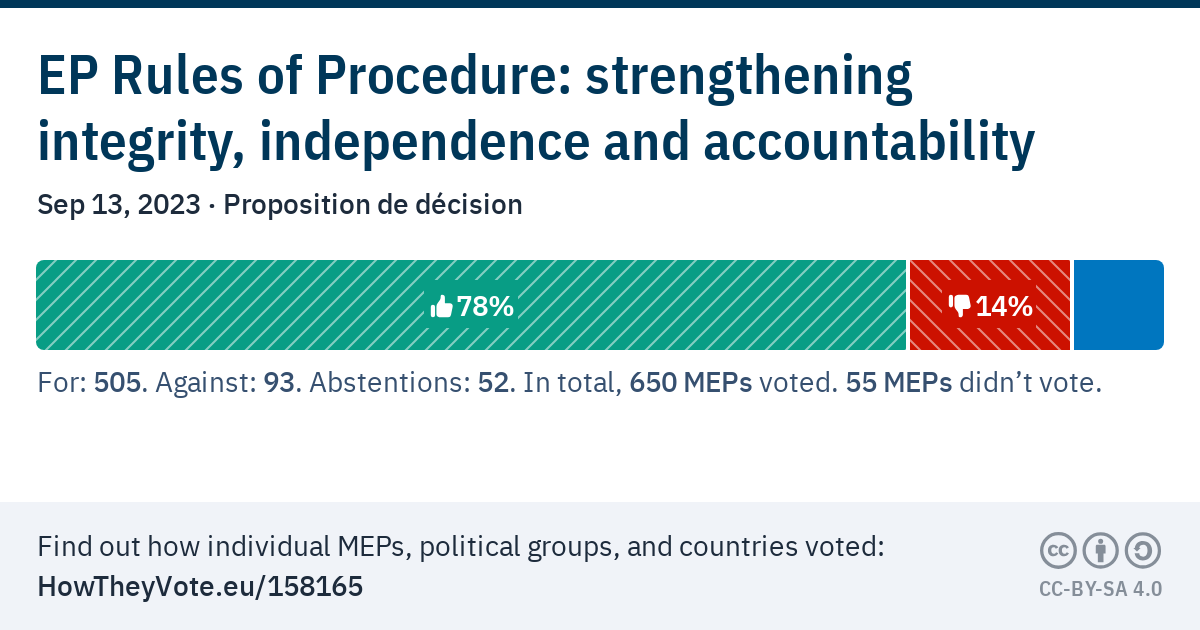The width and height of the screenshot is (1200, 630).
Task: Click the CC-BY-SA 4.0 license label
Action: click(1100, 589)
